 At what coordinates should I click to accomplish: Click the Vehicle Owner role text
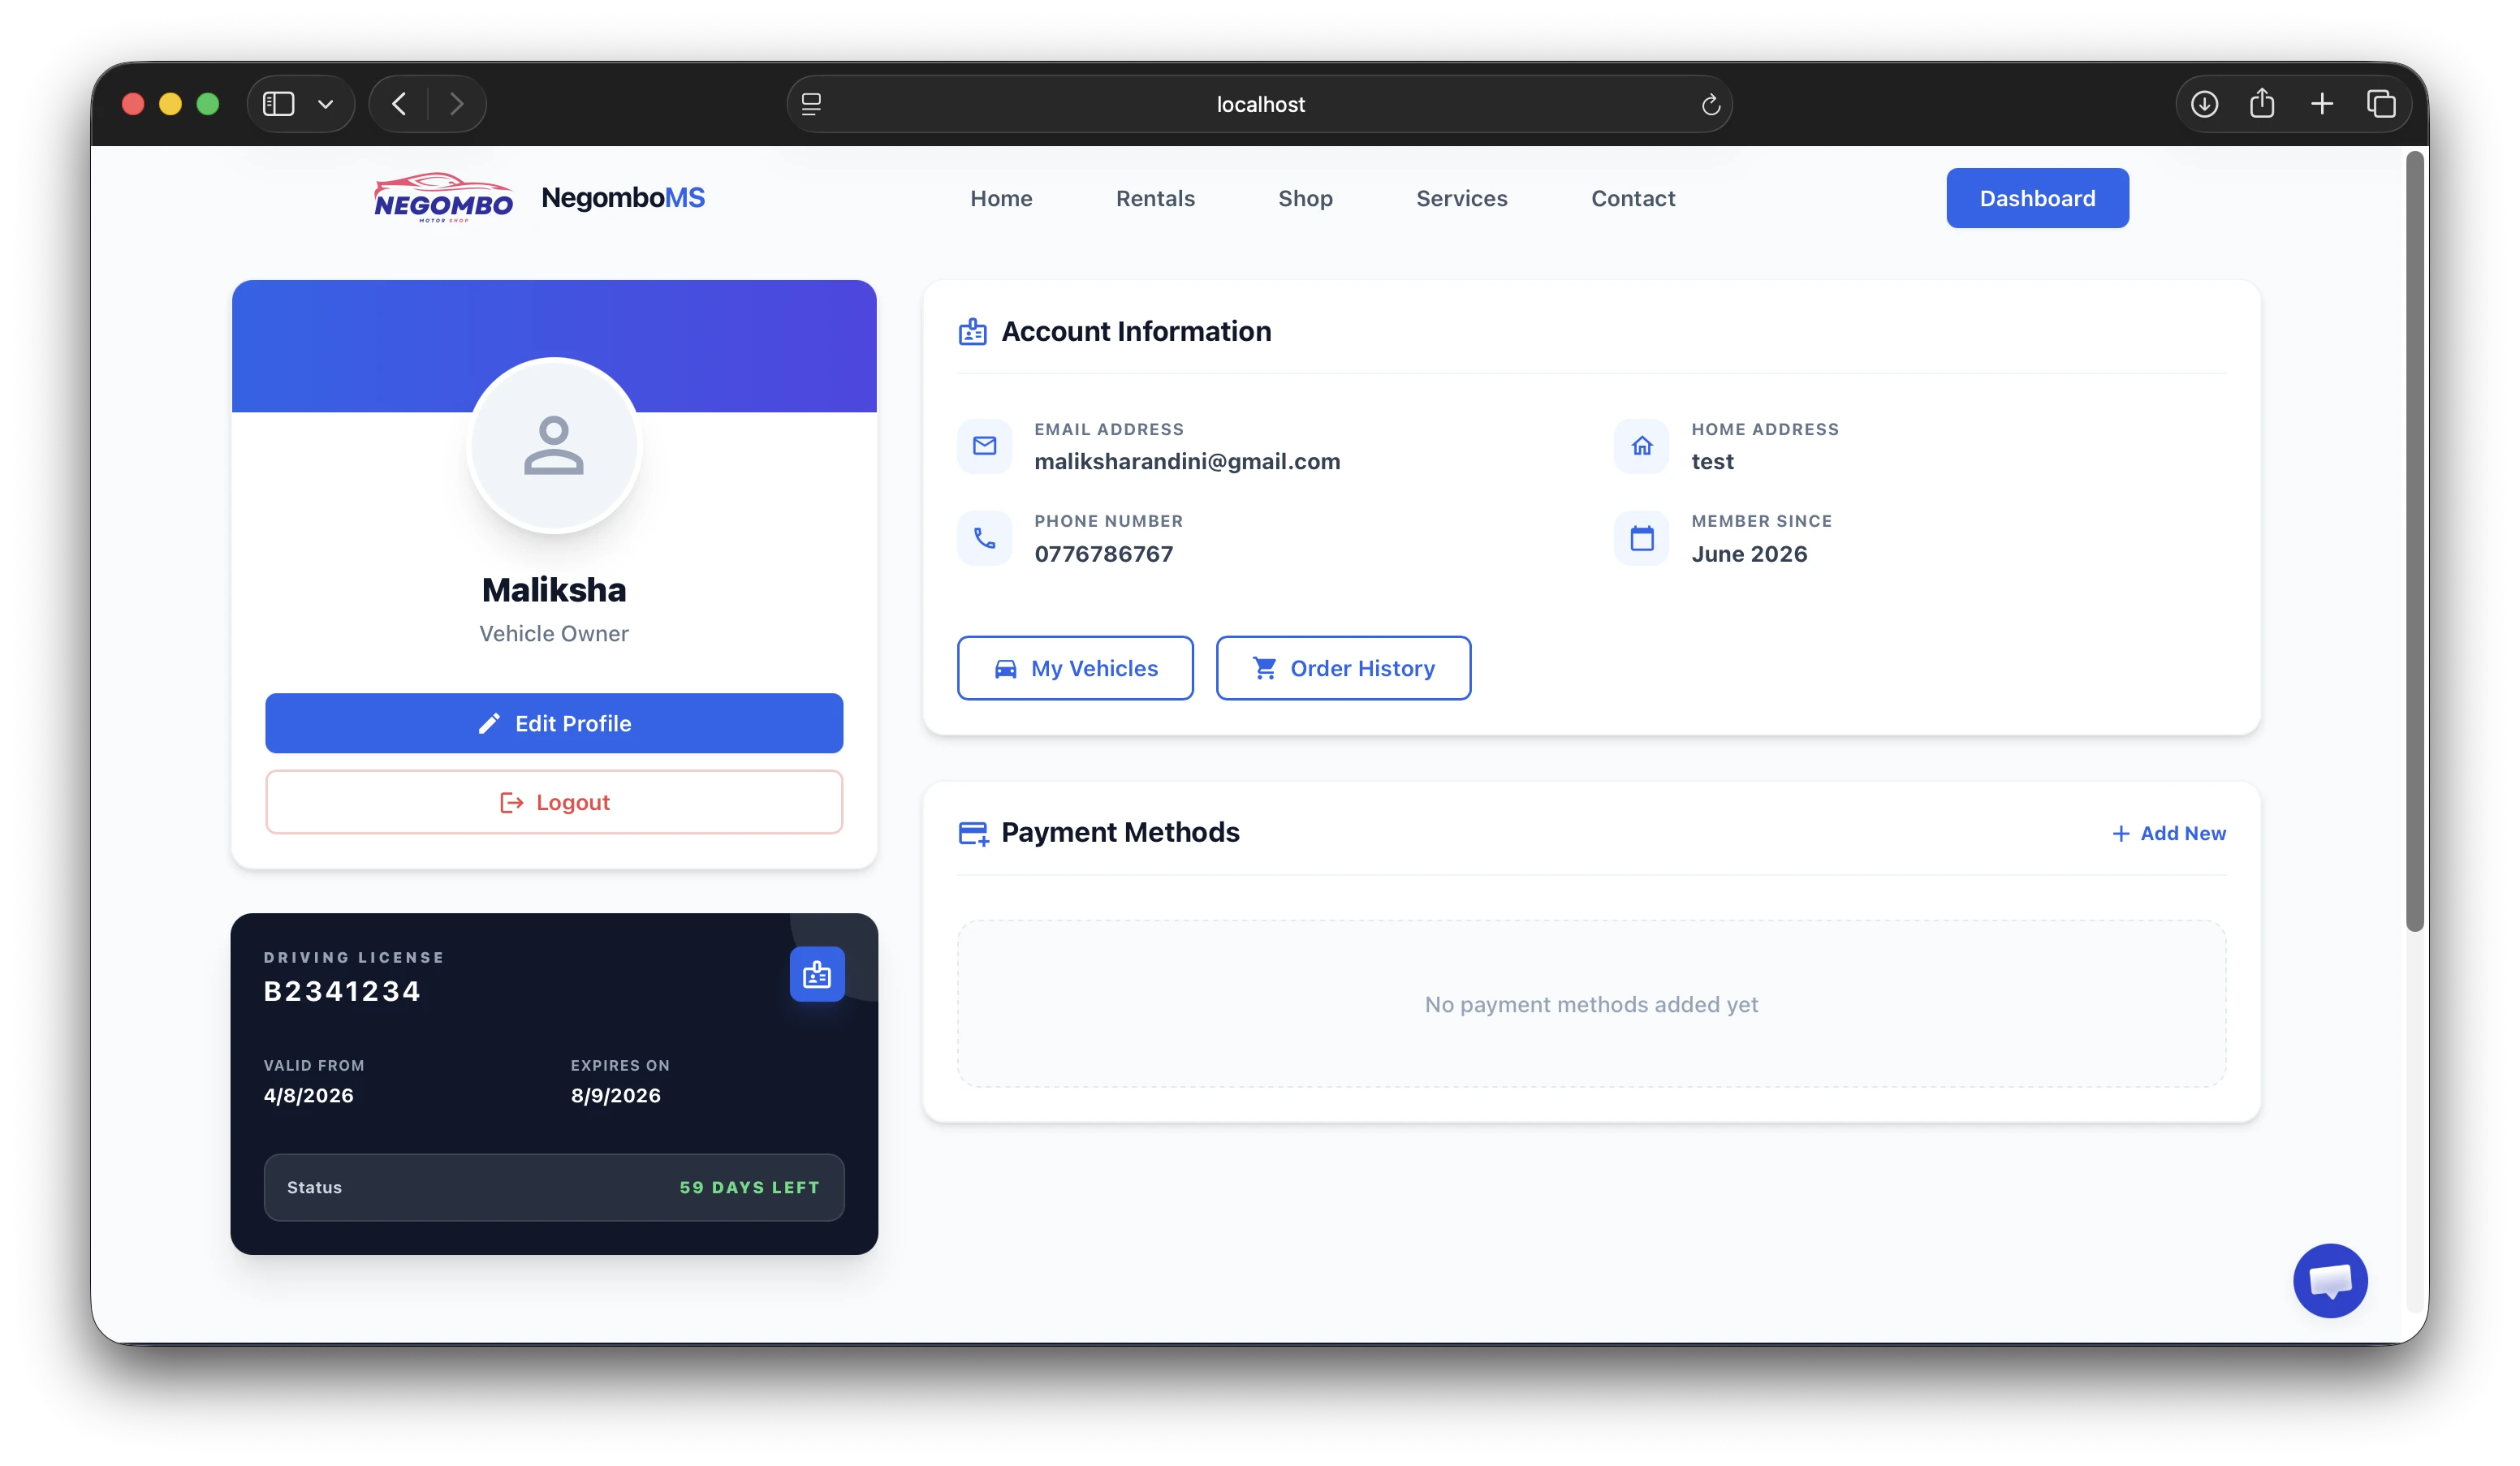(x=554, y=634)
